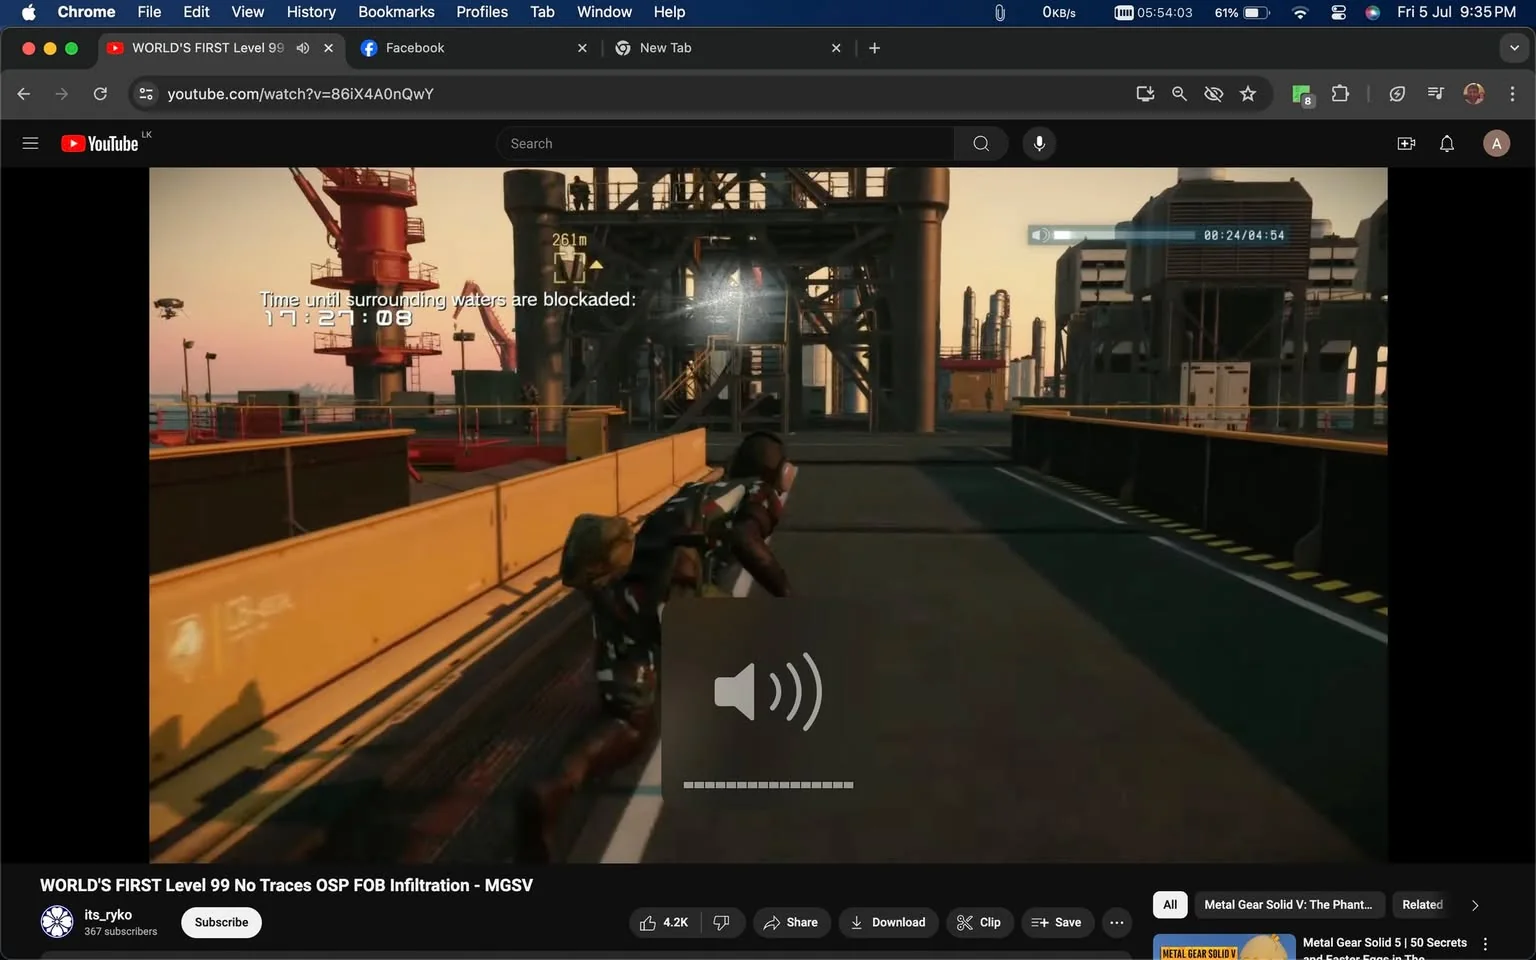The height and width of the screenshot is (960, 1536).
Task: Go to the YouTube home logo
Action: (100, 143)
